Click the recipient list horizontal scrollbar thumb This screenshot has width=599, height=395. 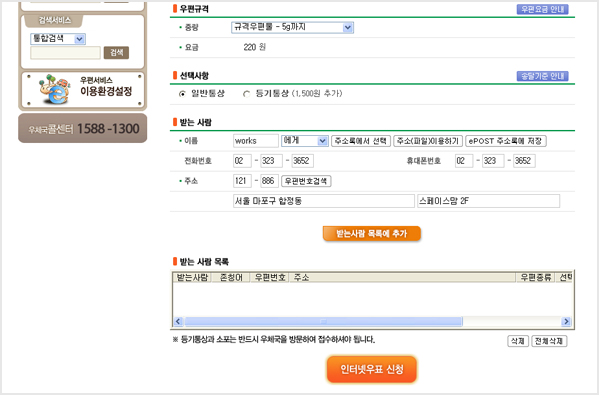(323, 322)
